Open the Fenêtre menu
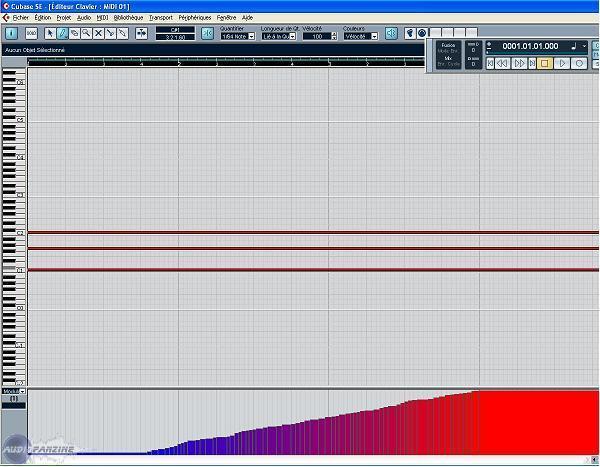 click(x=227, y=18)
